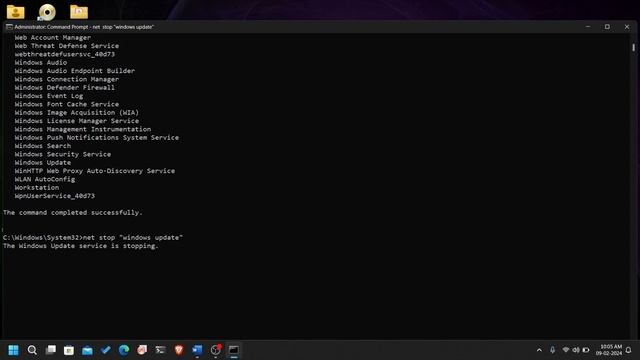
Task: Open the Windows Start menu
Action: [x=13, y=350]
